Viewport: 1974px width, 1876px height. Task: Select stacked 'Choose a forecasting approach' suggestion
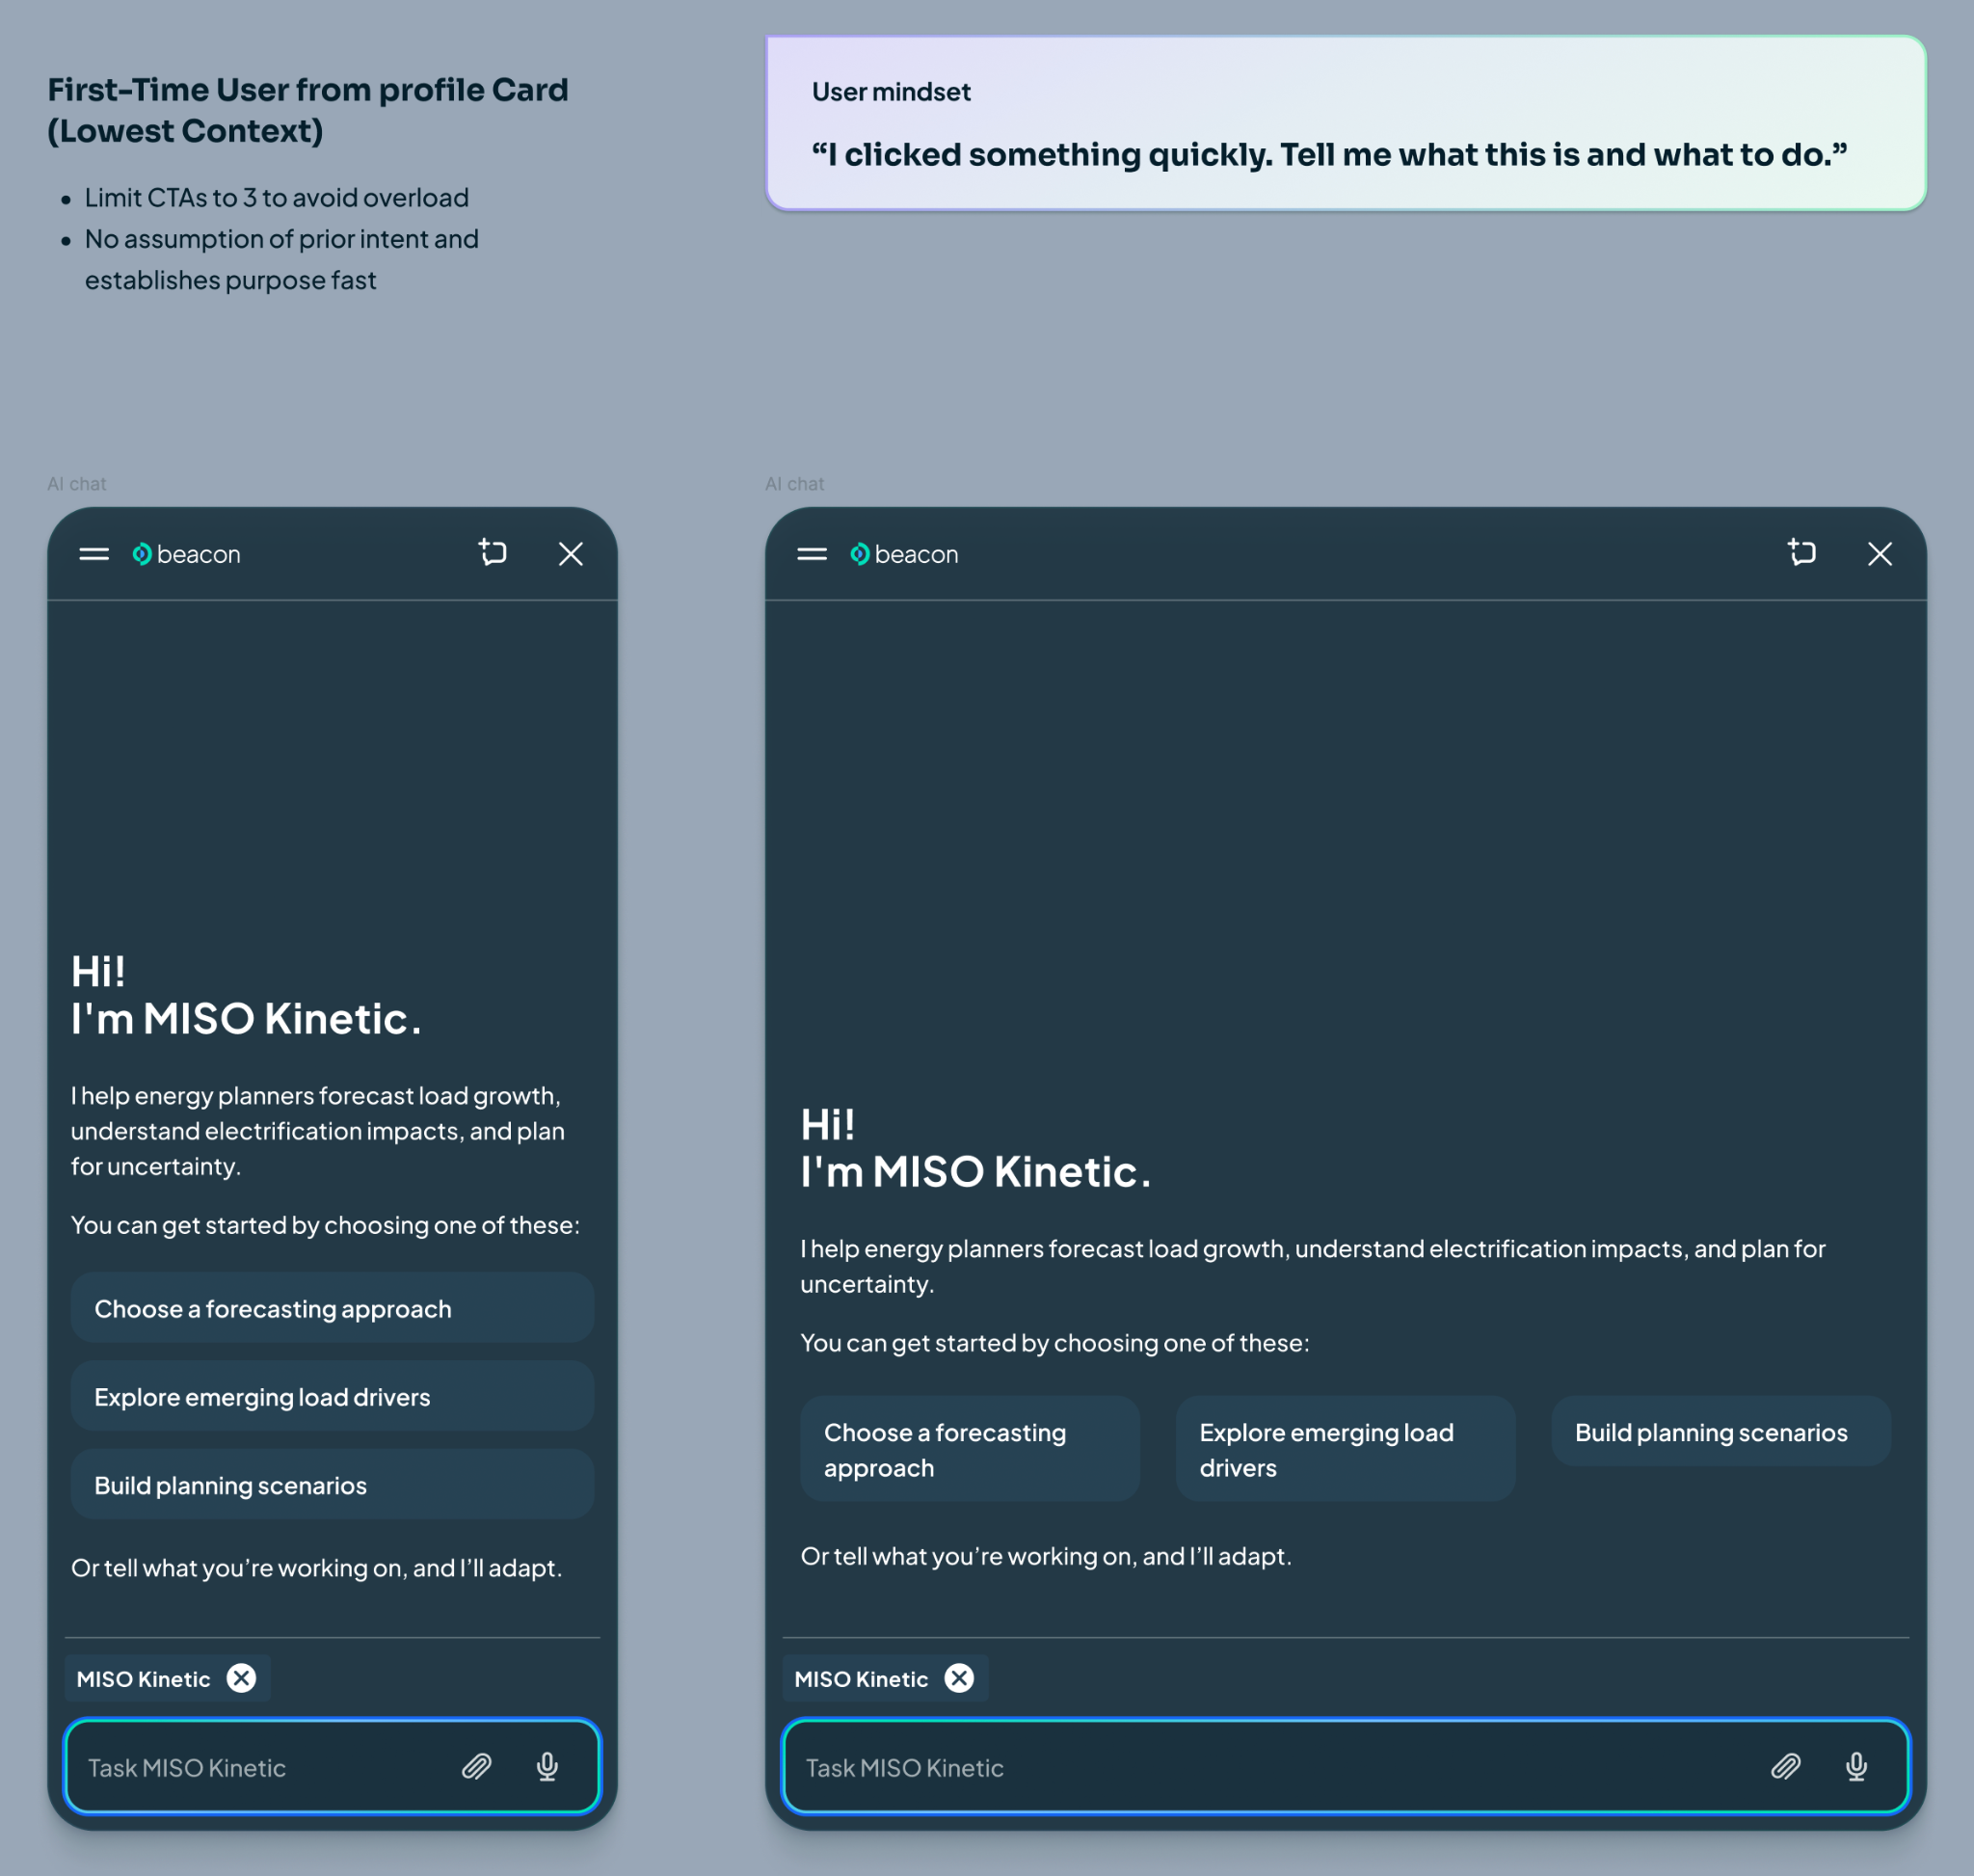click(x=332, y=1308)
